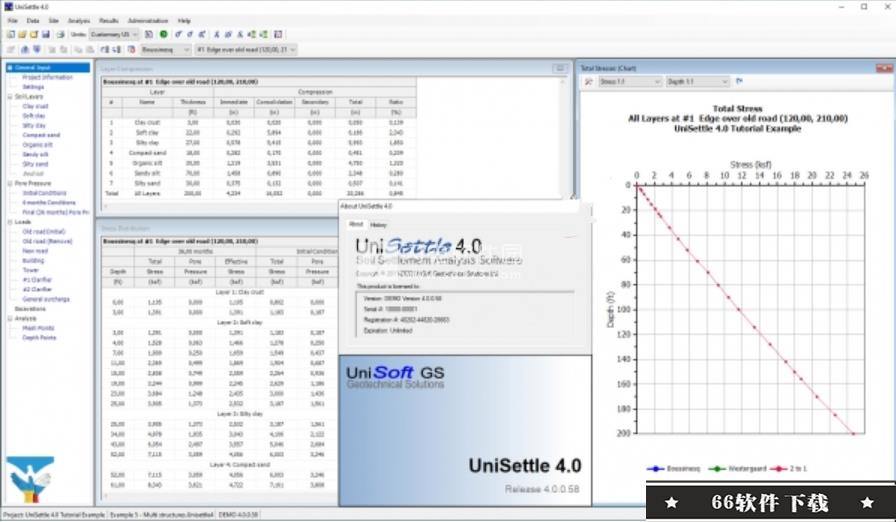Open the Data menu

click(33, 21)
